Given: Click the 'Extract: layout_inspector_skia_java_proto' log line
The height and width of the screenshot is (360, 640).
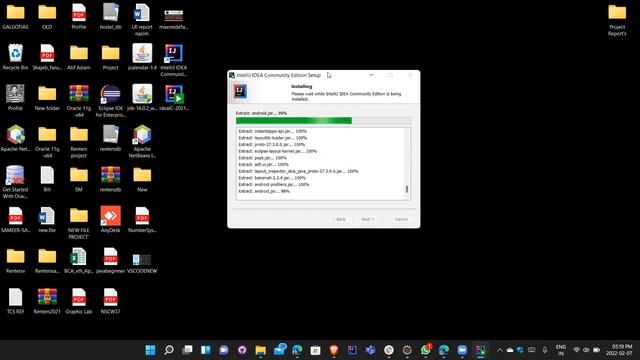Looking at the screenshot, I should tap(298, 171).
